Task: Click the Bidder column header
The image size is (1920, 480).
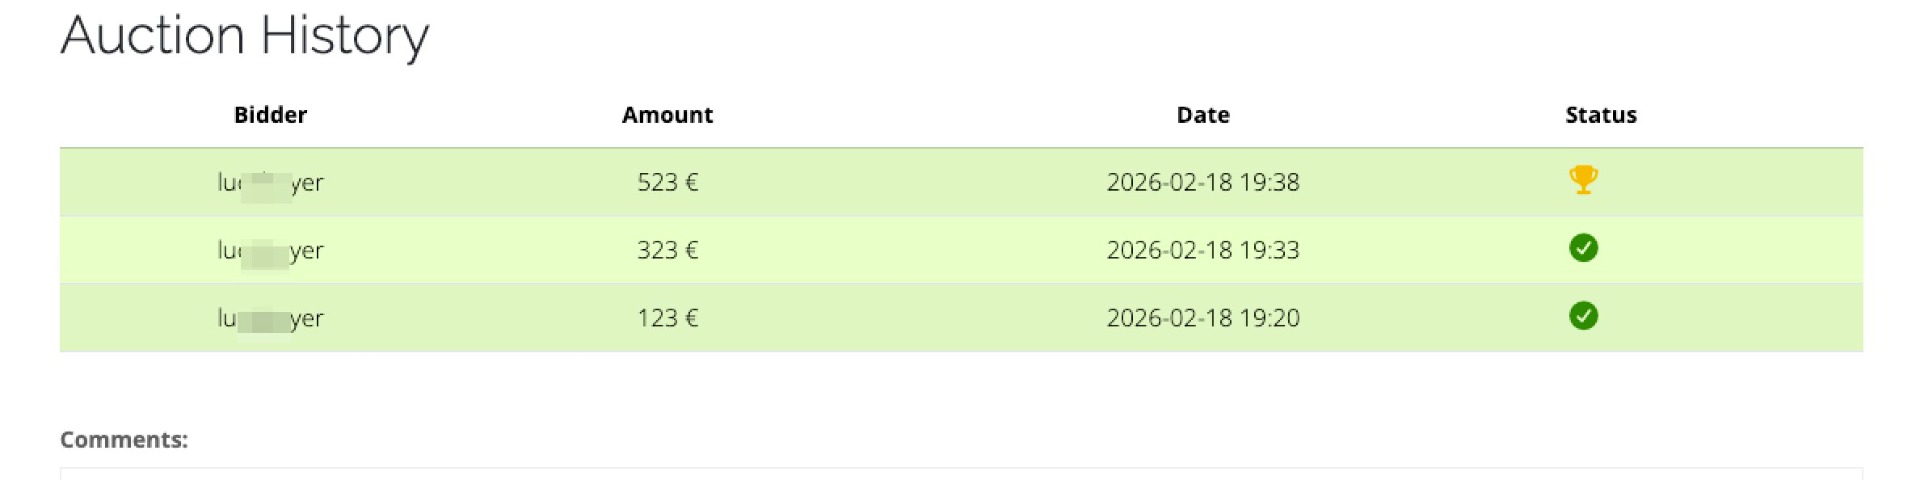Action: pyautogui.click(x=270, y=115)
